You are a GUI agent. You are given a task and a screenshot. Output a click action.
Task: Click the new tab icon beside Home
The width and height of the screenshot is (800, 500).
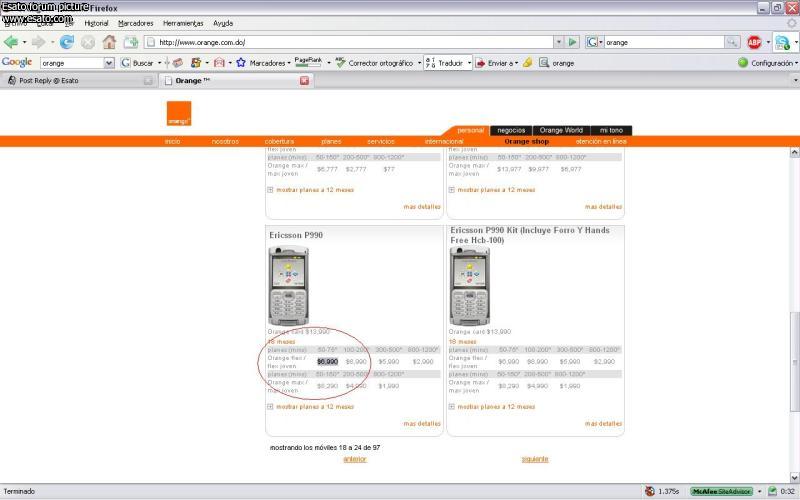[x=131, y=42]
